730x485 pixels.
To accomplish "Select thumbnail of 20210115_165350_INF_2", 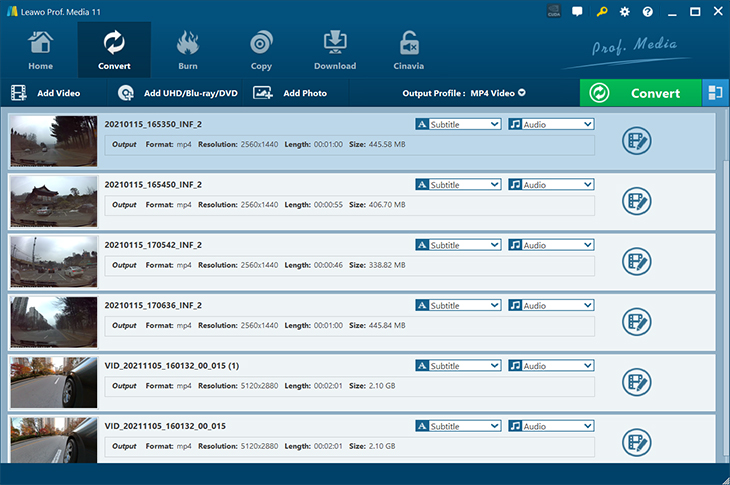I will point(54,141).
